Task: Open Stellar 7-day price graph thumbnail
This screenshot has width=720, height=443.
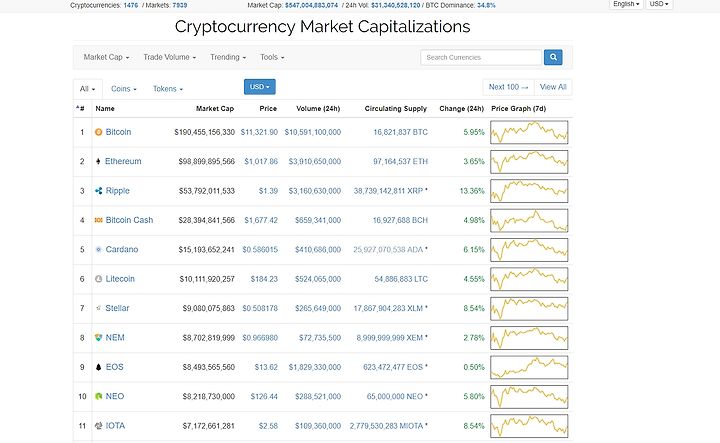Action: [x=529, y=308]
